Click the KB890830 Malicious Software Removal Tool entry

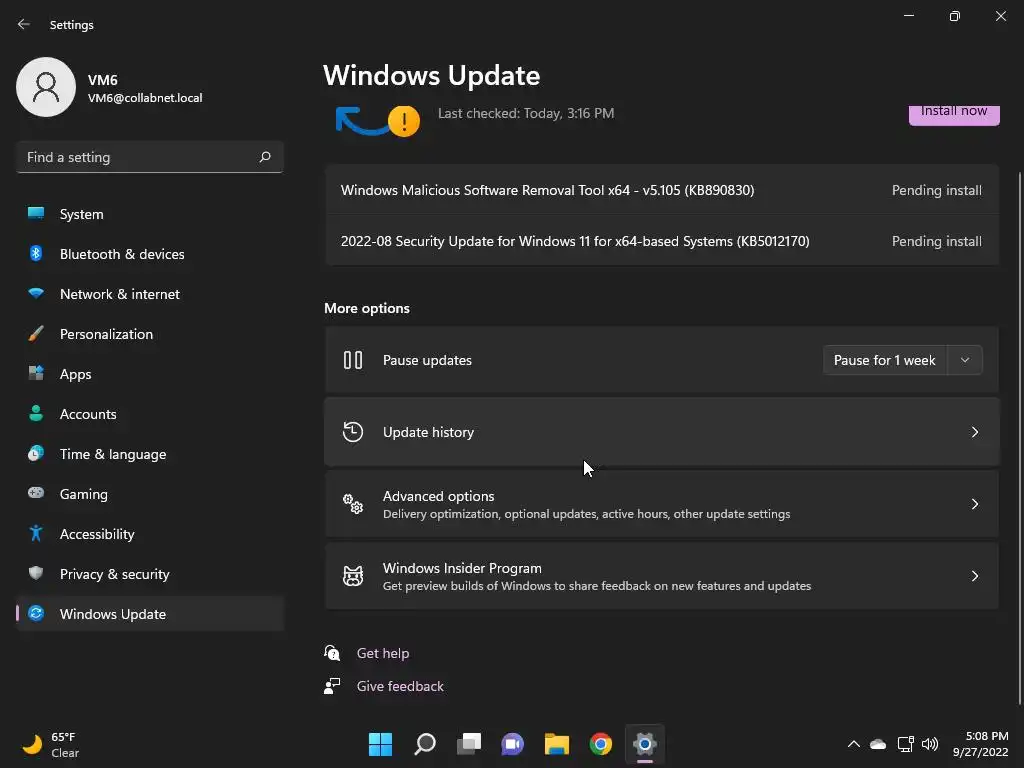pyautogui.click(x=662, y=190)
